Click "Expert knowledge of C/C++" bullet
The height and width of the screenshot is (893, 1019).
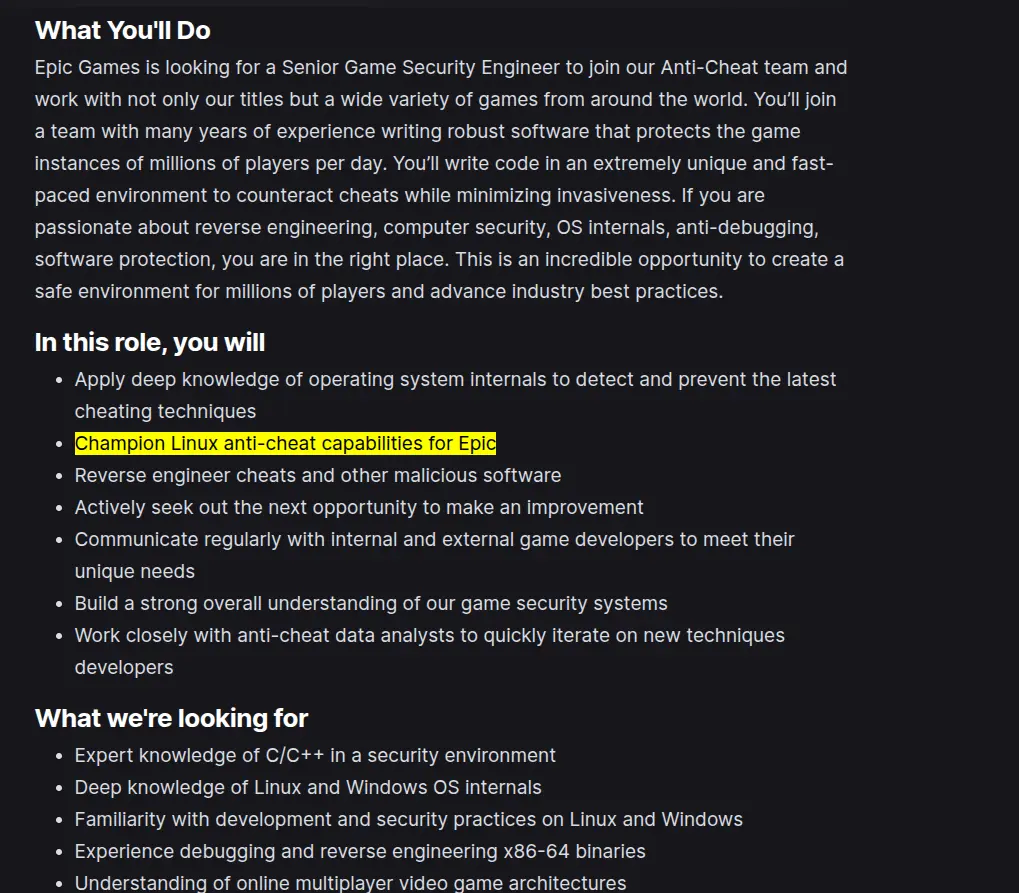tap(315, 755)
